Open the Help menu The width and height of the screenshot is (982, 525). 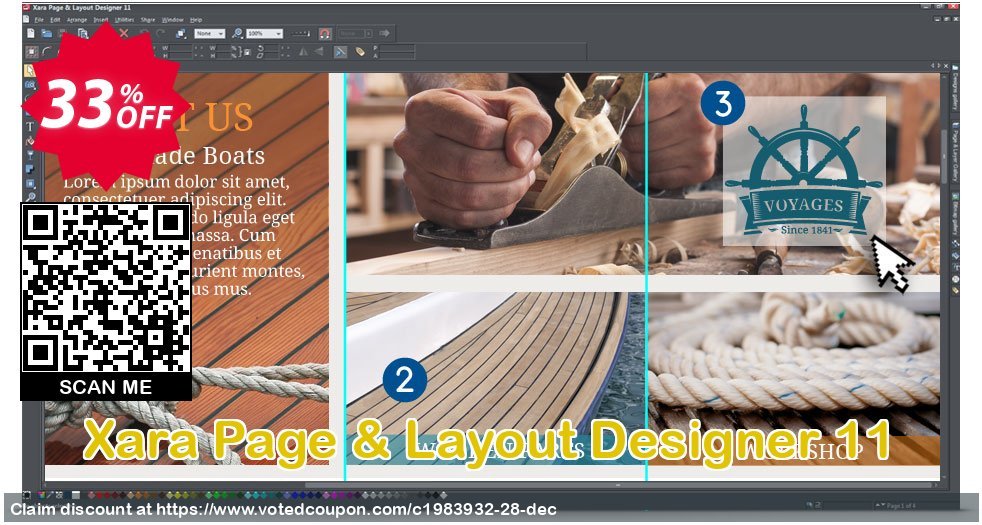pos(196,20)
